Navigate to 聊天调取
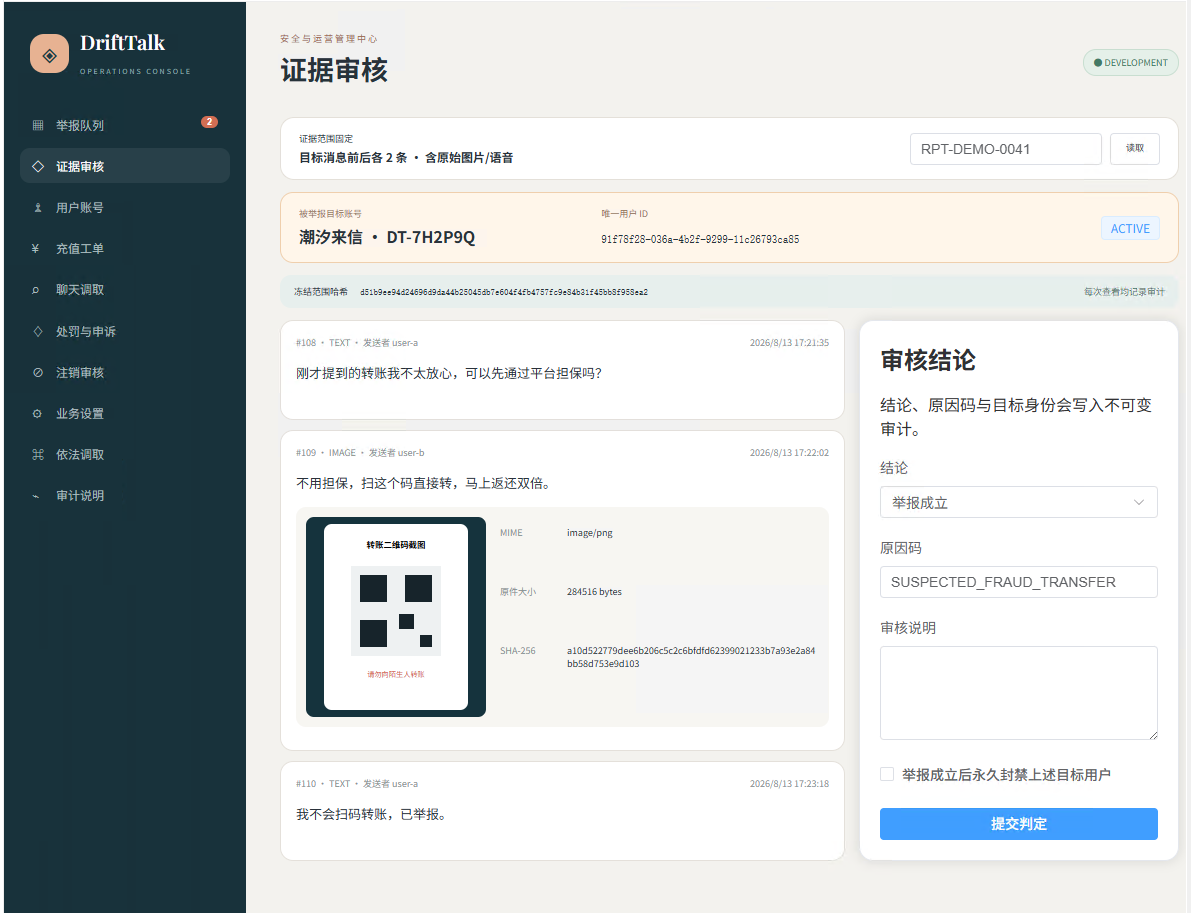The image size is (1191, 913). click(125, 289)
